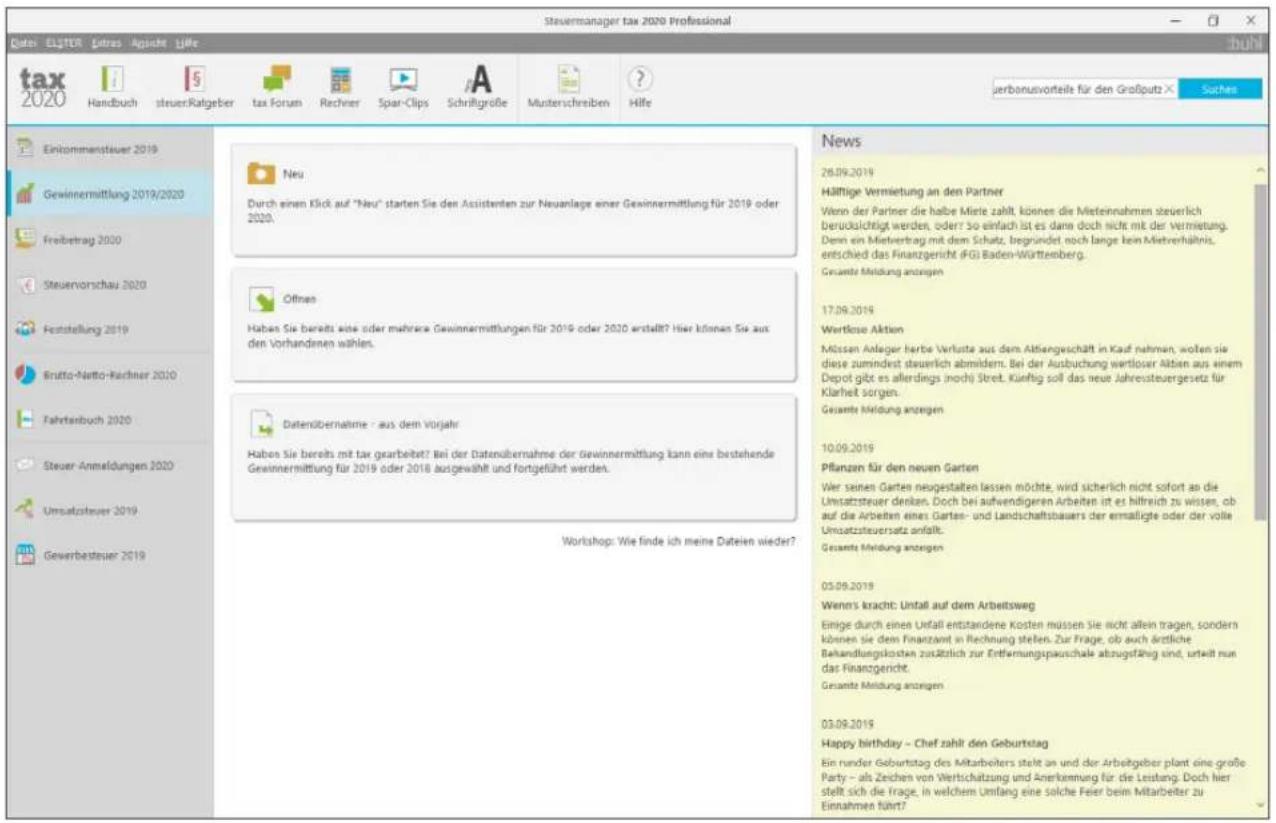Show full article for Hälftige Vermietung an den Partner

(x=881, y=271)
